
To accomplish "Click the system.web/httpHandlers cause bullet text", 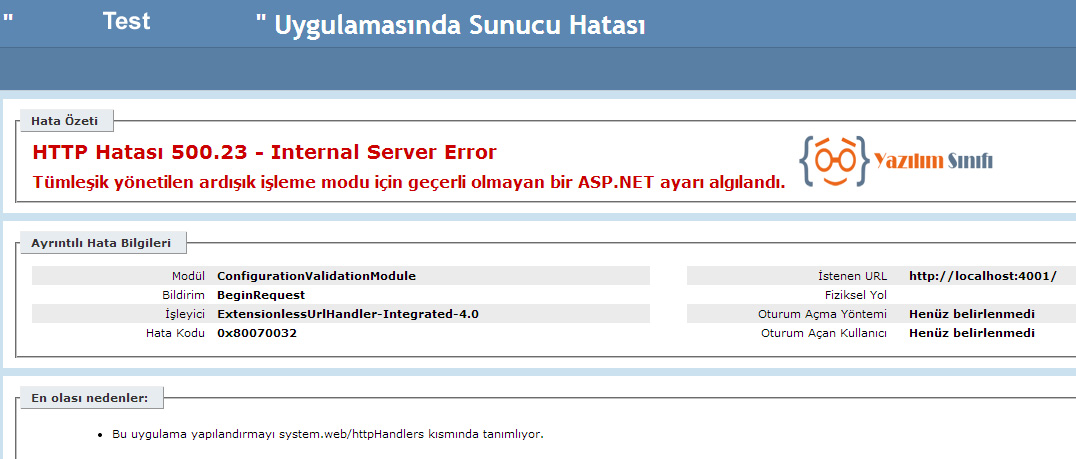I will (327, 435).
